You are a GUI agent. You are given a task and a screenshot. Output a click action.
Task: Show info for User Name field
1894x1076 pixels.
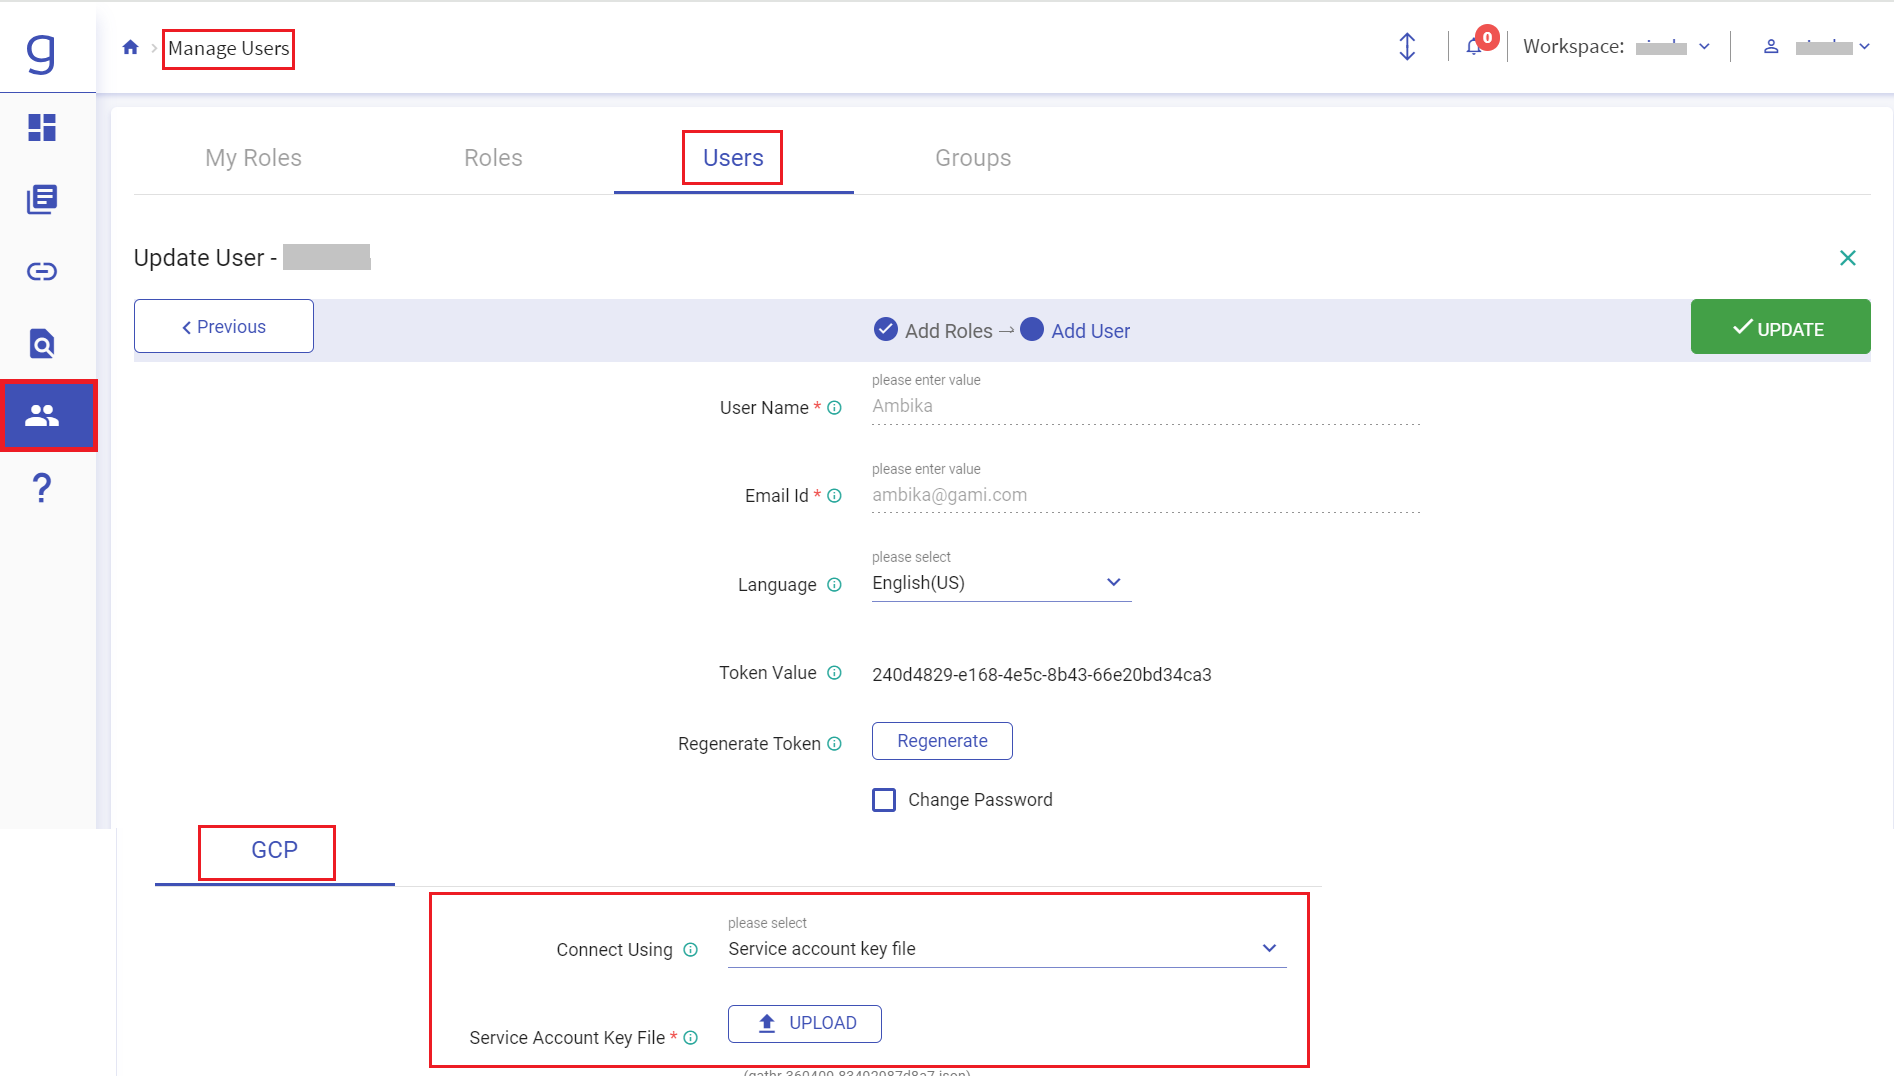[x=835, y=408]
